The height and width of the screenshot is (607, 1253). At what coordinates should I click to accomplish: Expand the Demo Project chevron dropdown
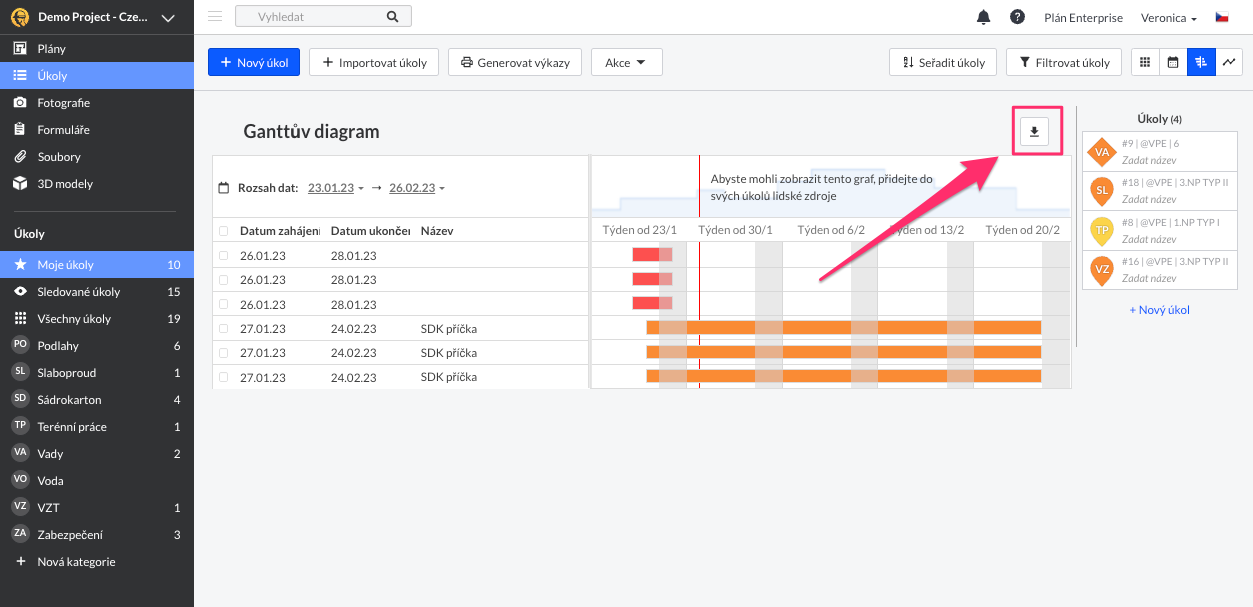pos(167,18)
